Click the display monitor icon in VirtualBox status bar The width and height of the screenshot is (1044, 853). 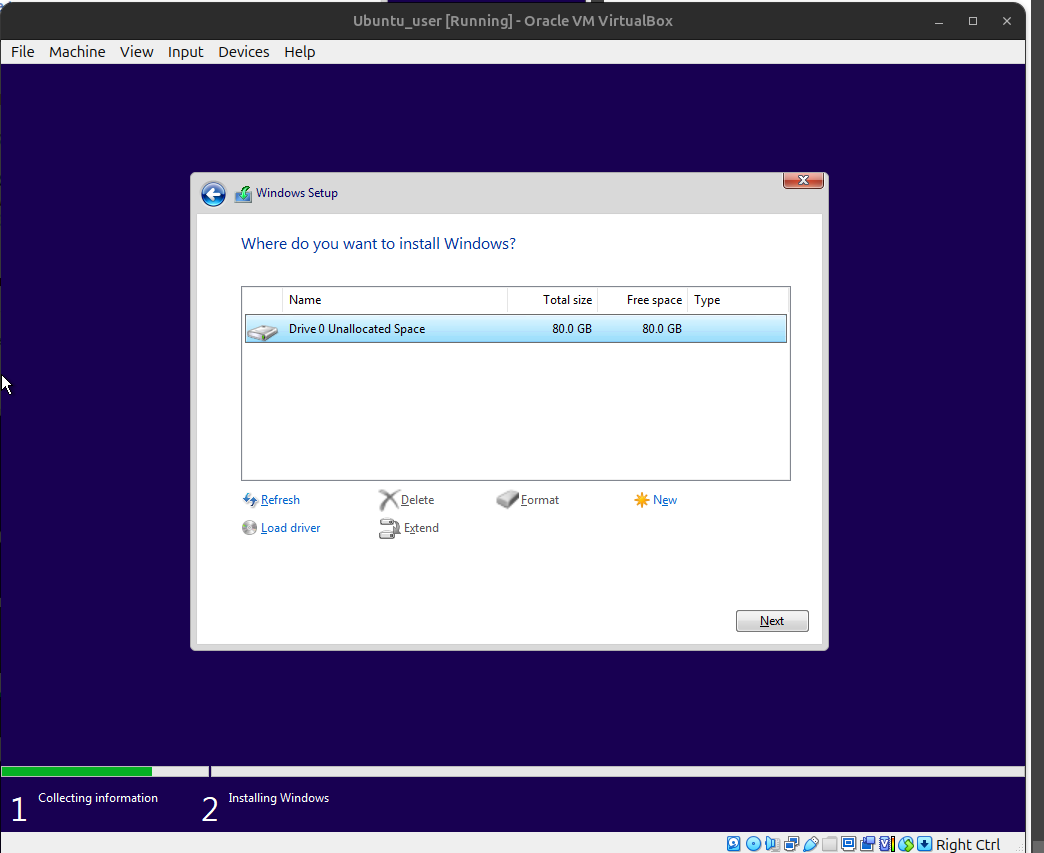click(848, 844)
